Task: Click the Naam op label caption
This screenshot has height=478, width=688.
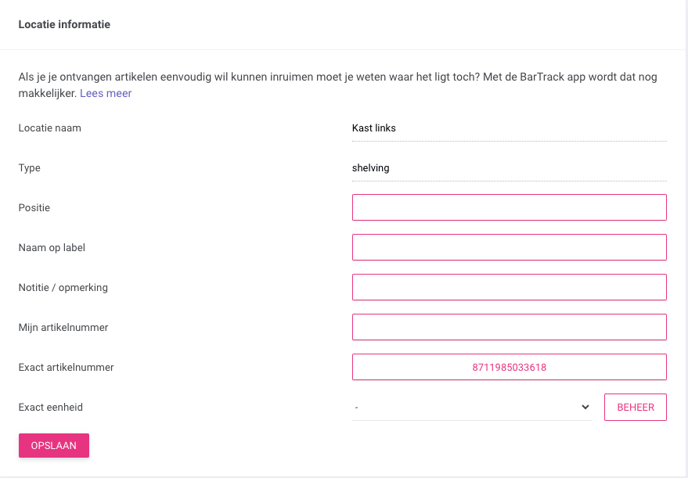Action: click(x=52, y=248)
